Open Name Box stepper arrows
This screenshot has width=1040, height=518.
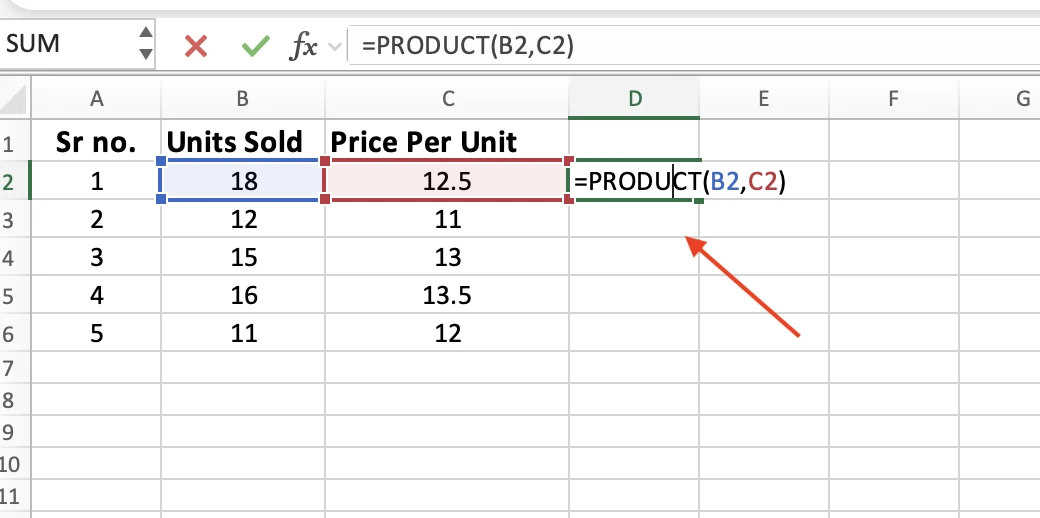(146, 44)
